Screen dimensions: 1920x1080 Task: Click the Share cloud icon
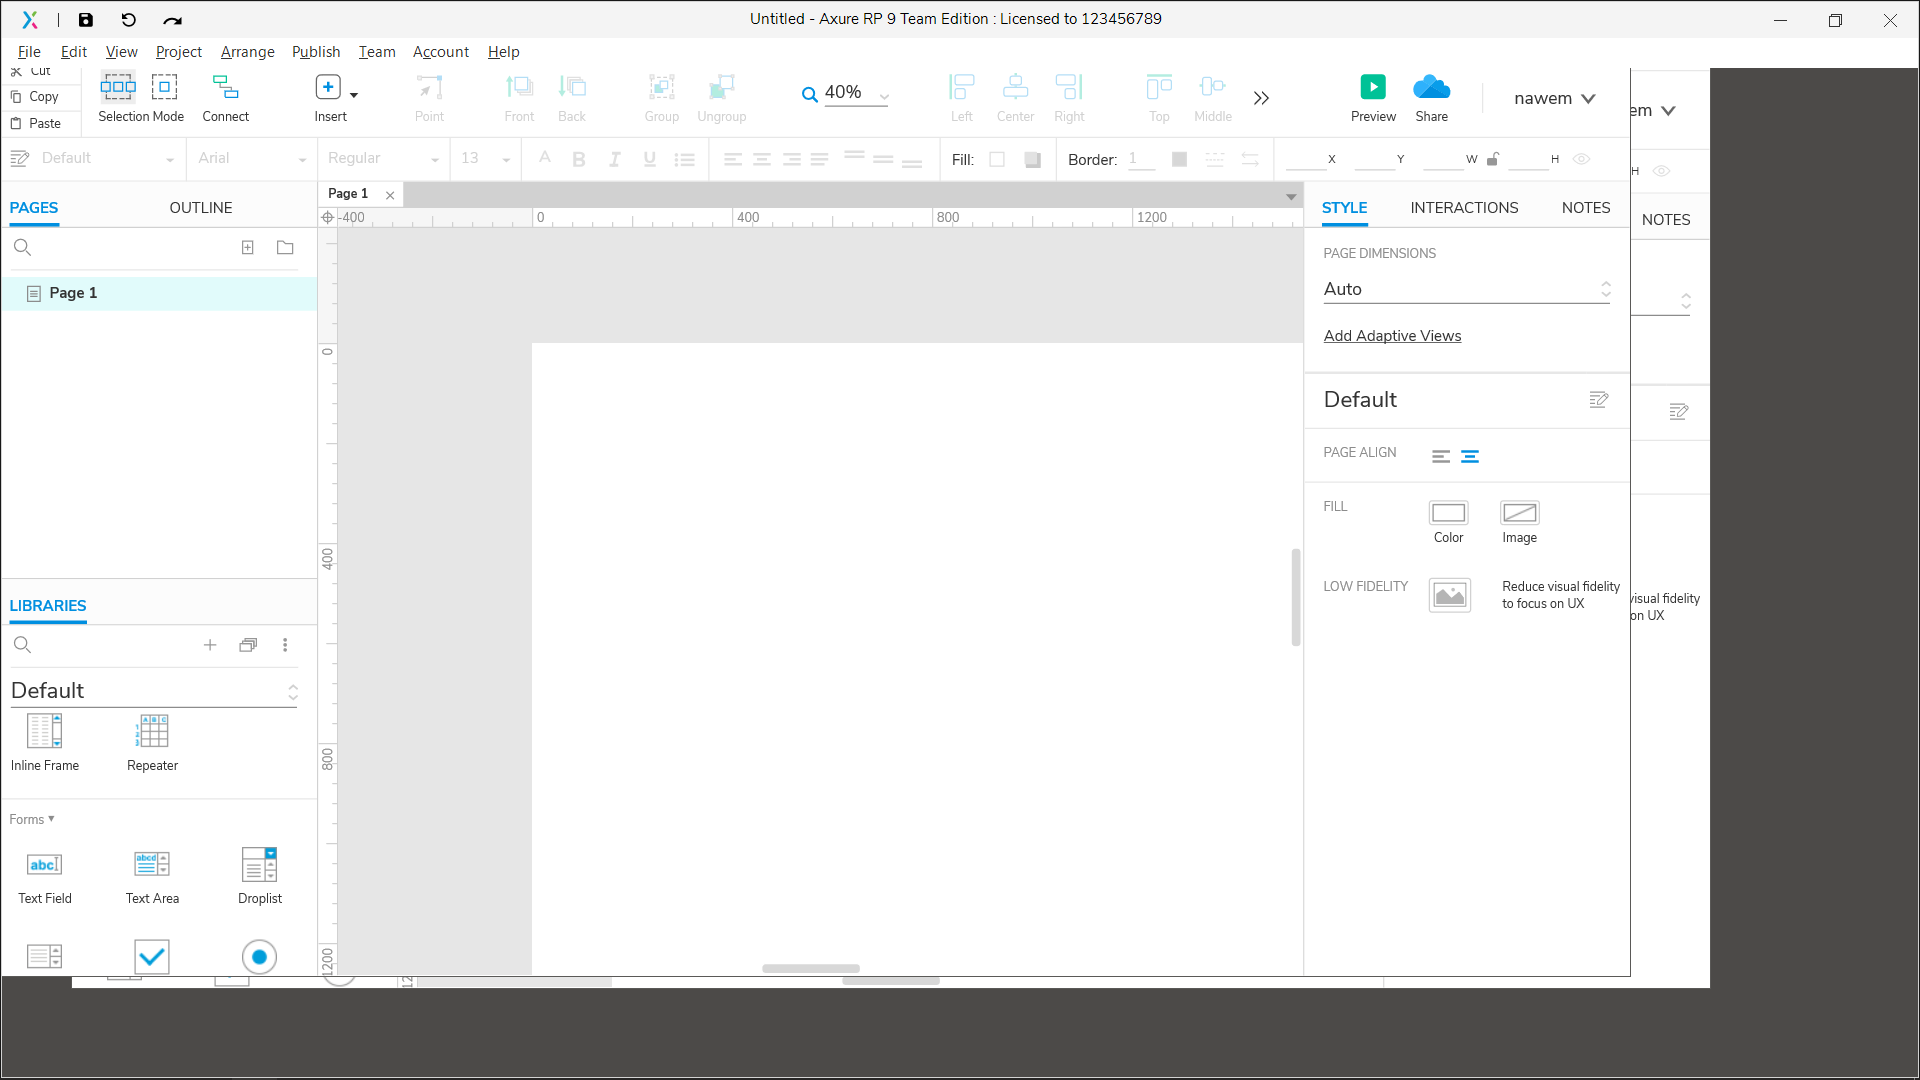point(1431,87)
